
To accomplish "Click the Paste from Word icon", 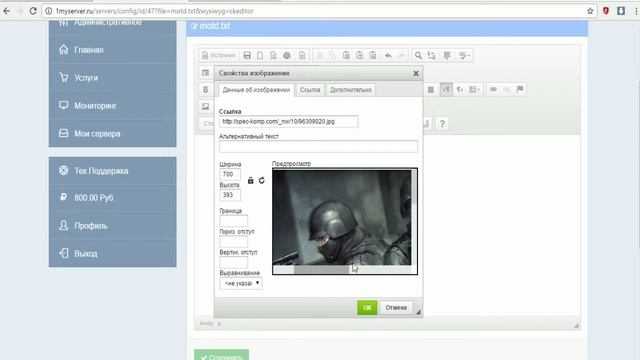I will [373, 56].
